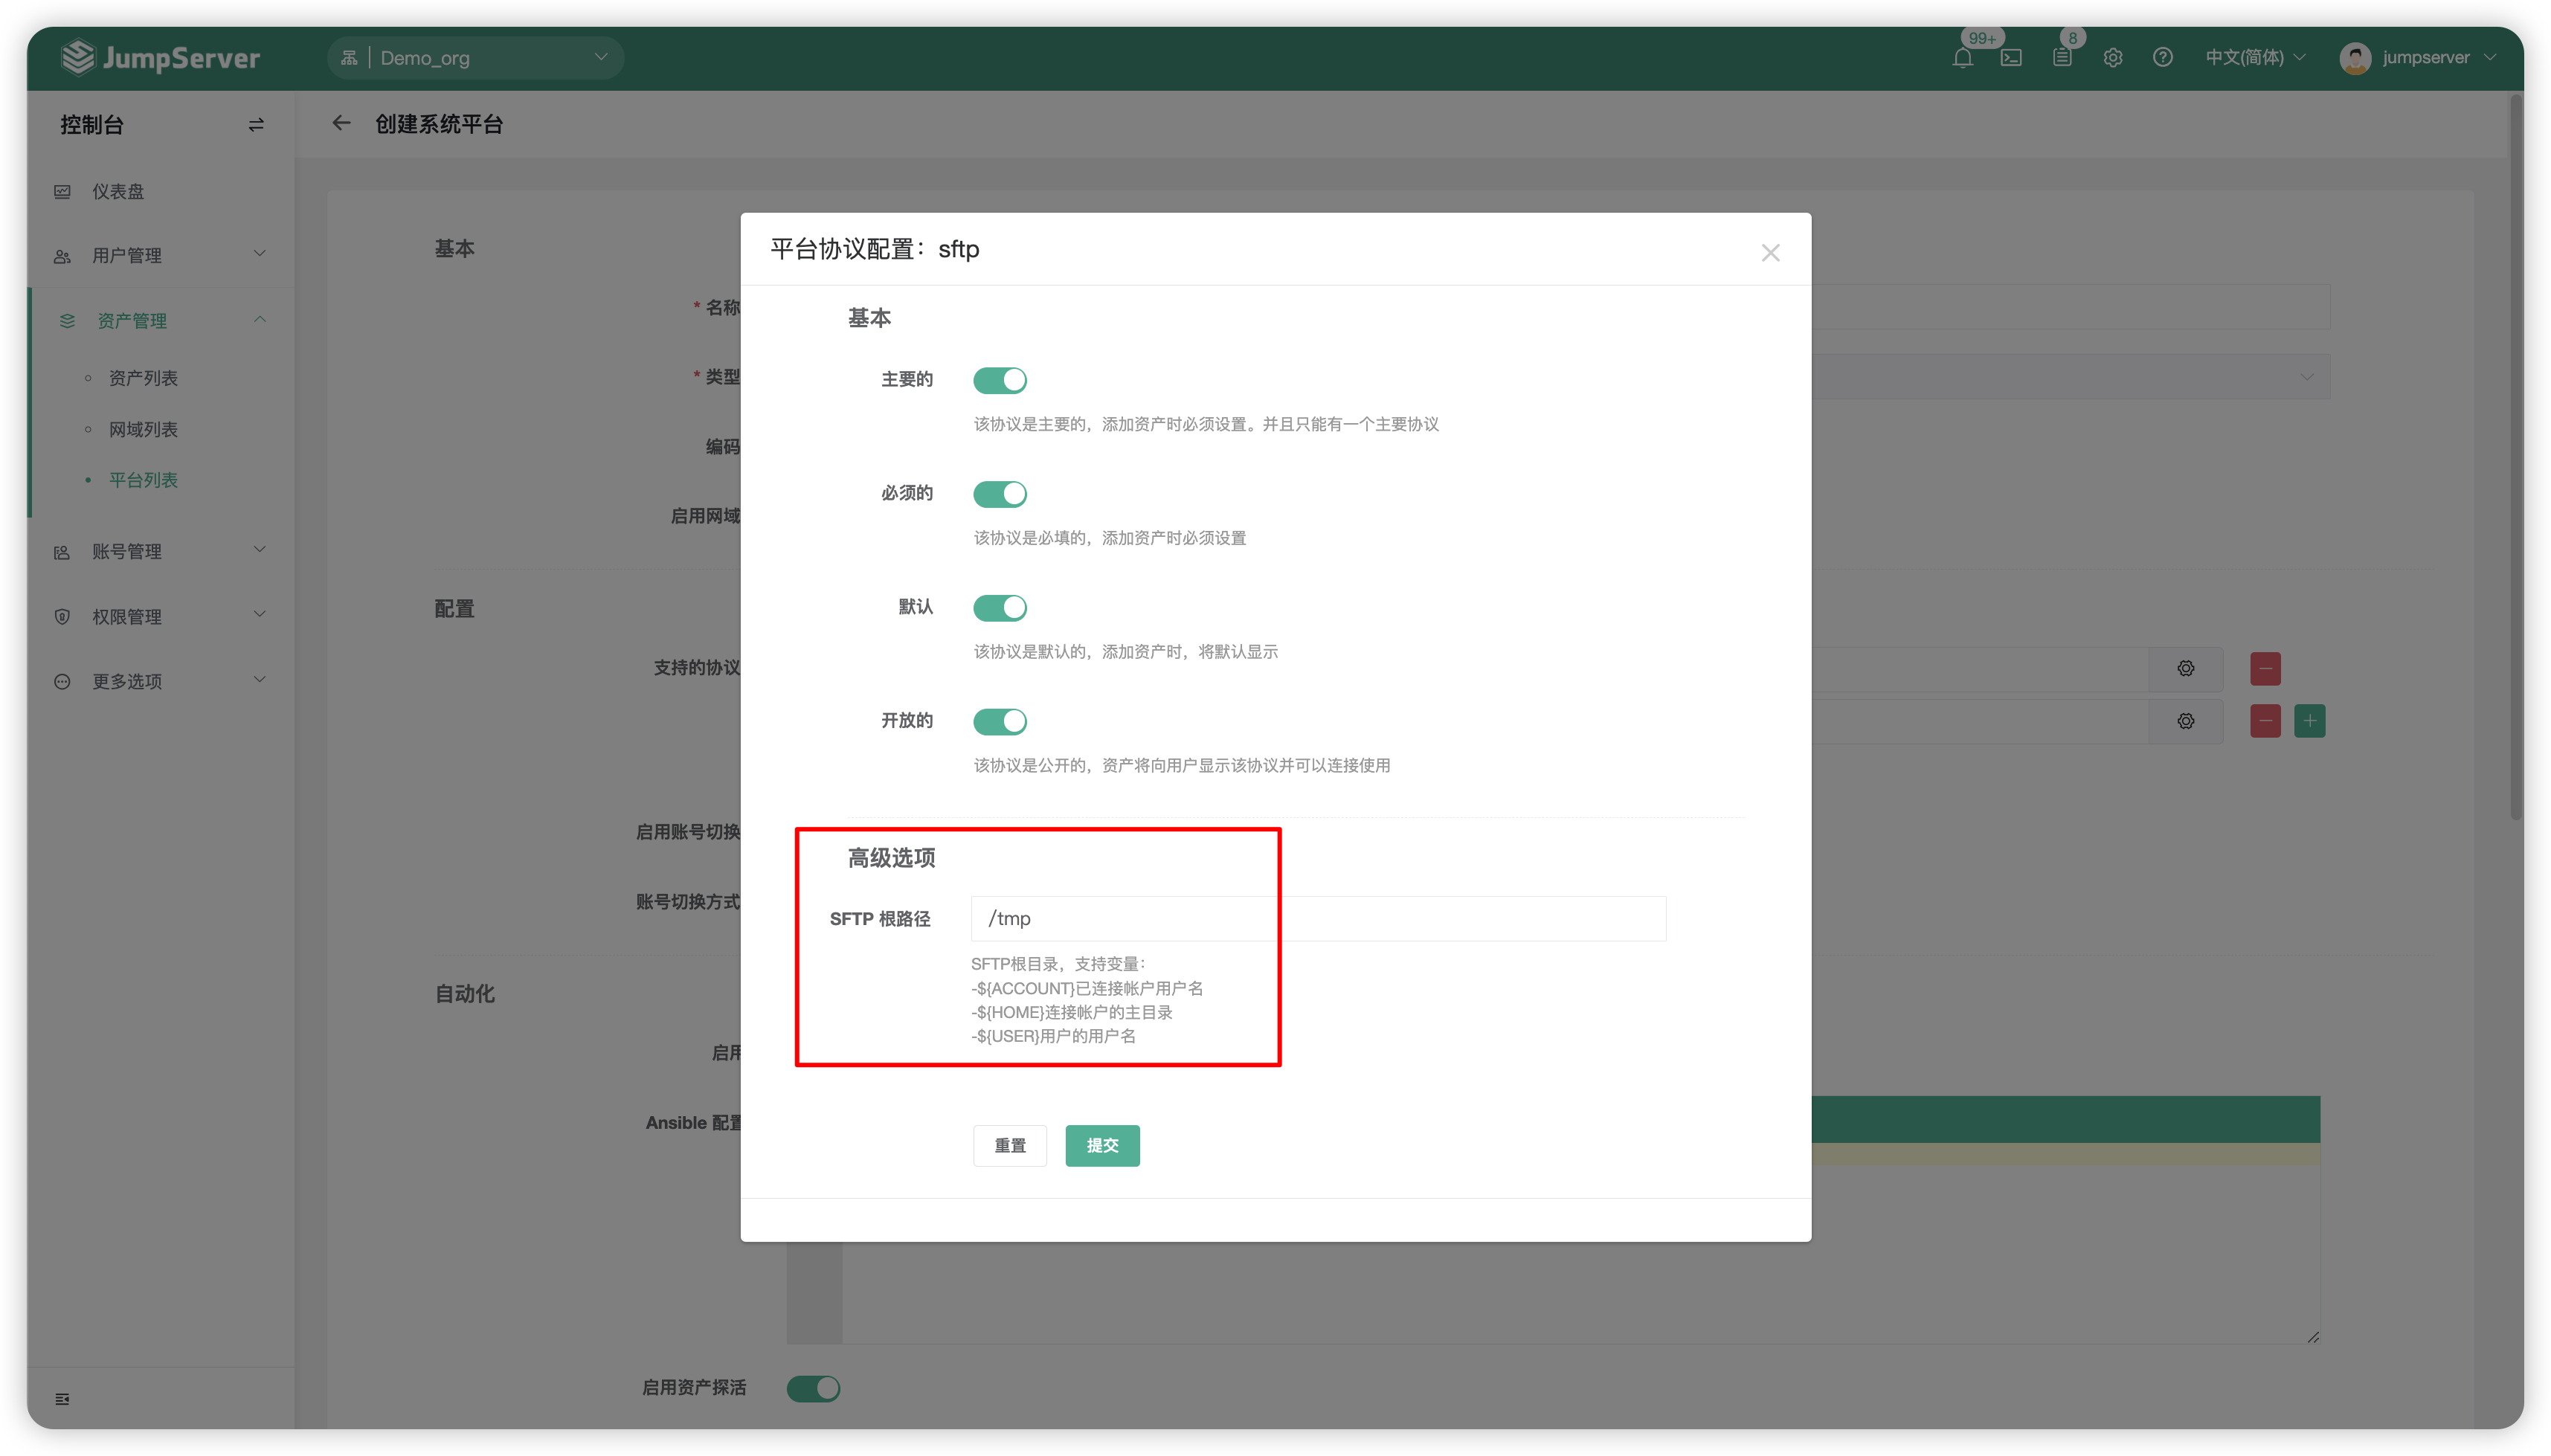
Task: Click the 提交 button
Action: [x=1102, y=1146]
